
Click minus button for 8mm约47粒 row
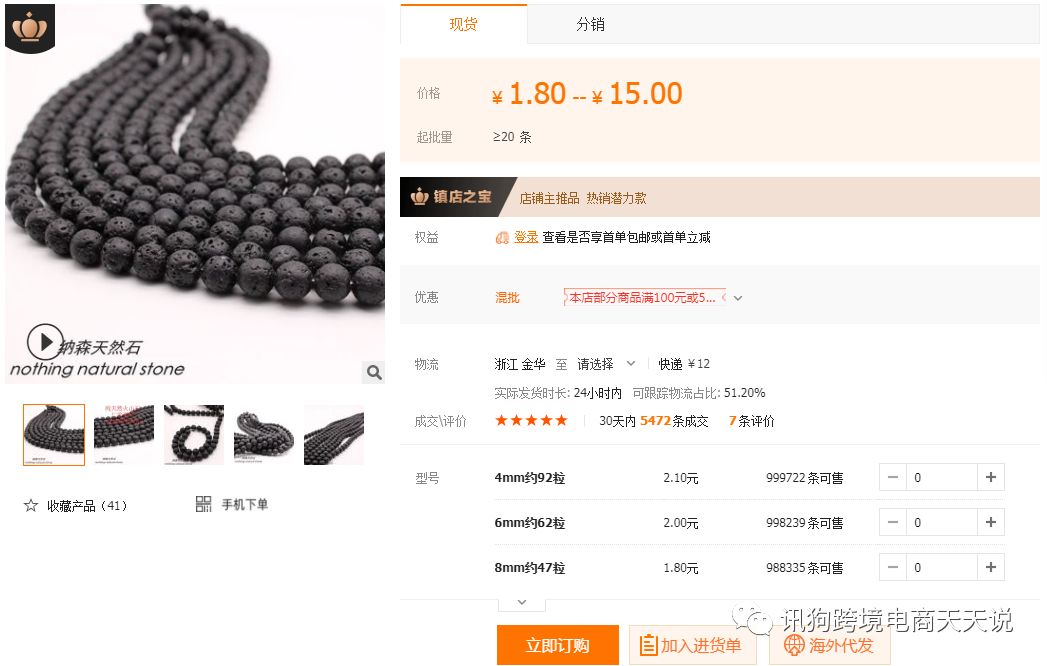pyautogui.click(x=893, y=567)
